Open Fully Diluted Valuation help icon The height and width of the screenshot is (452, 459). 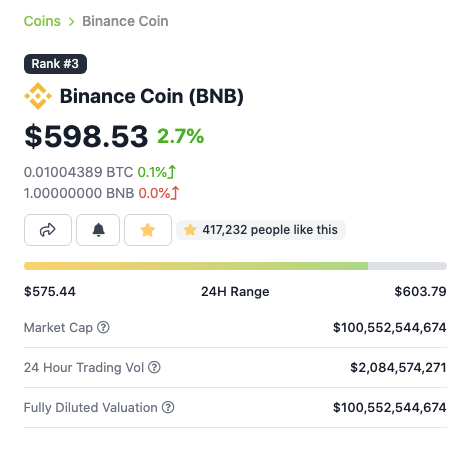168,407
